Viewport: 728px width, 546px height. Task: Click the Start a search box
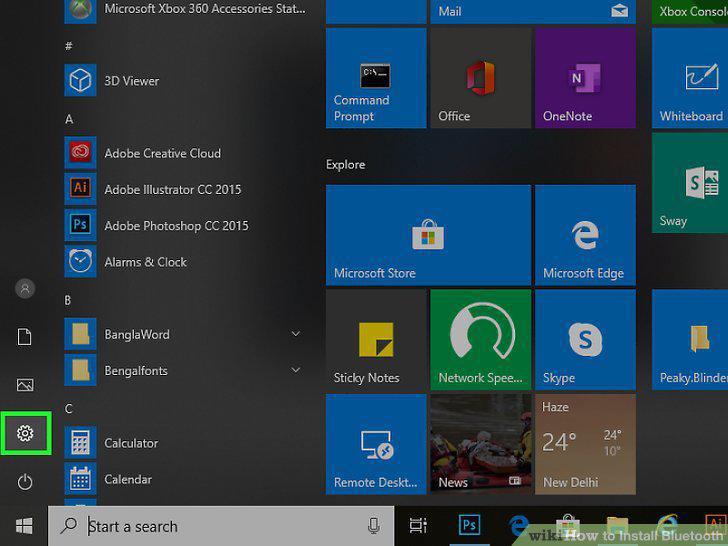(221, 526)
